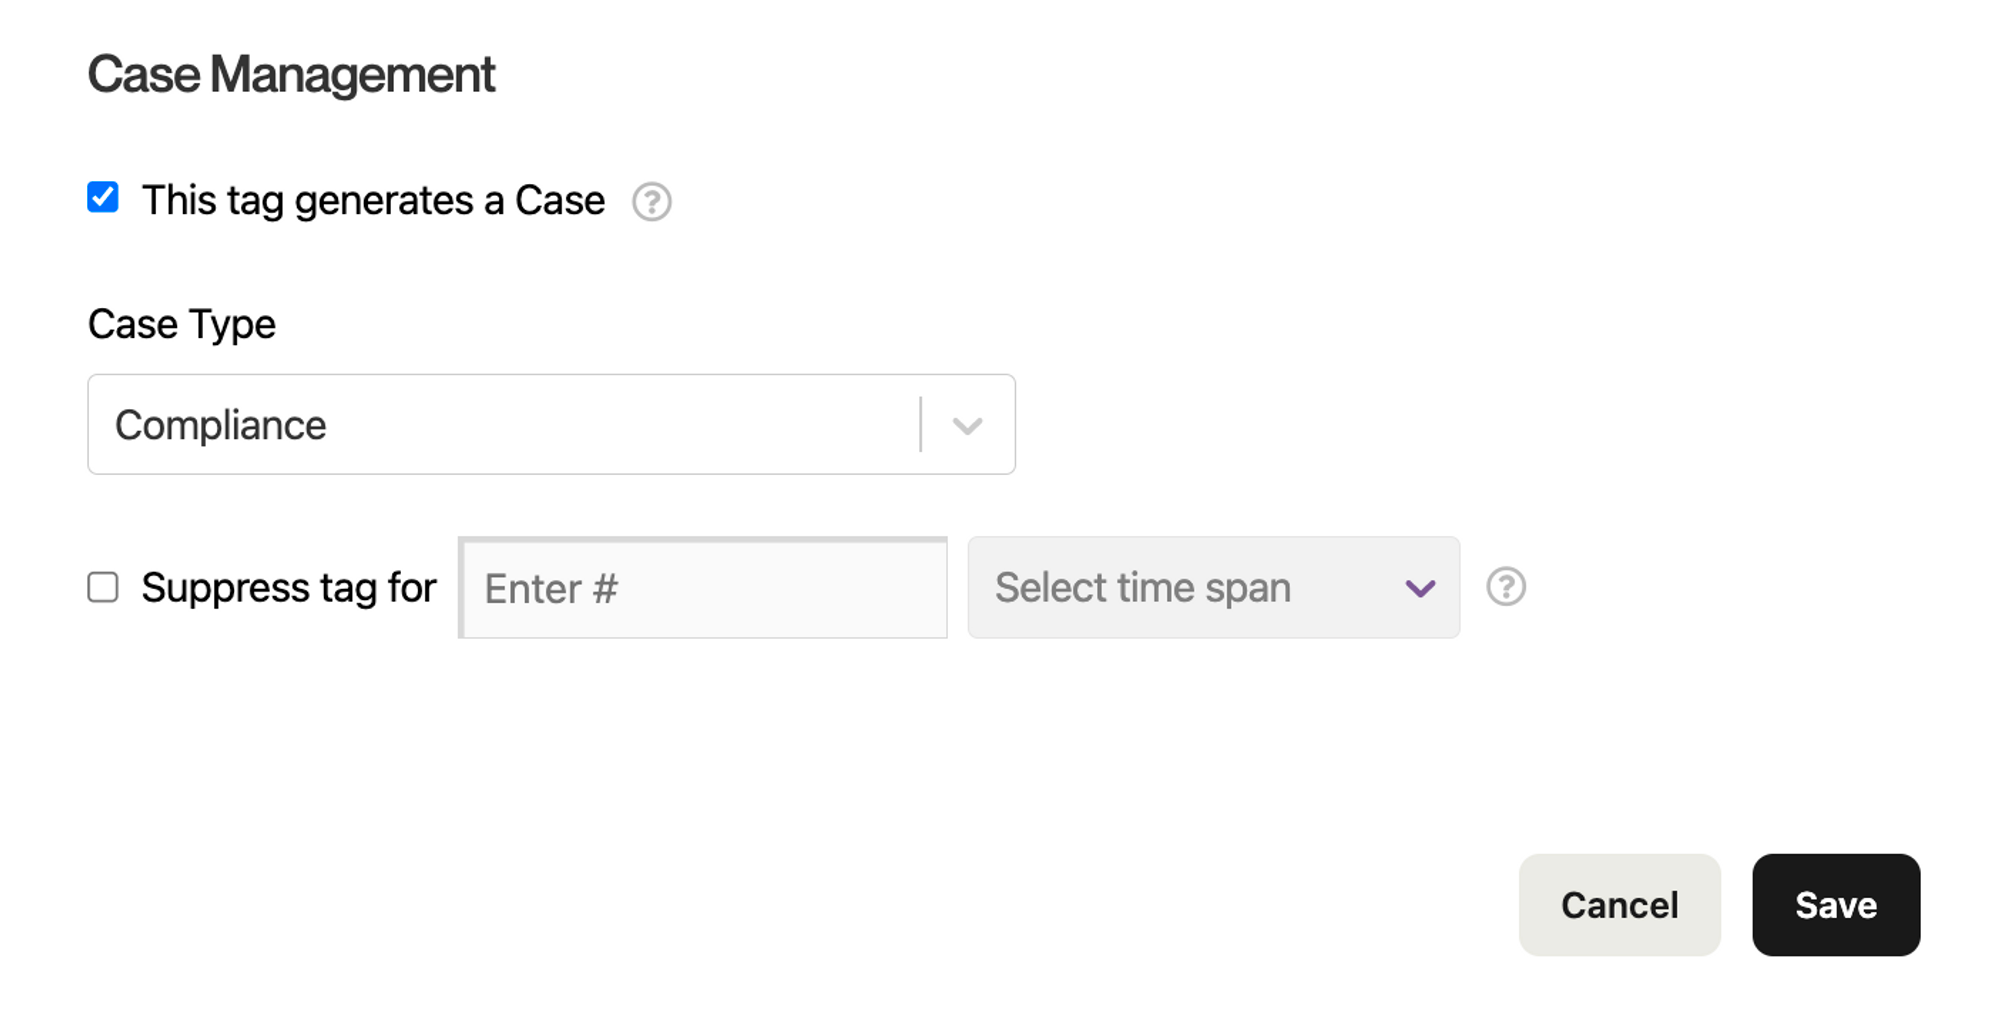Click the 'Select time span' placeholder text
This screenshot has width=2000, height=1017.
point(1142,588)
